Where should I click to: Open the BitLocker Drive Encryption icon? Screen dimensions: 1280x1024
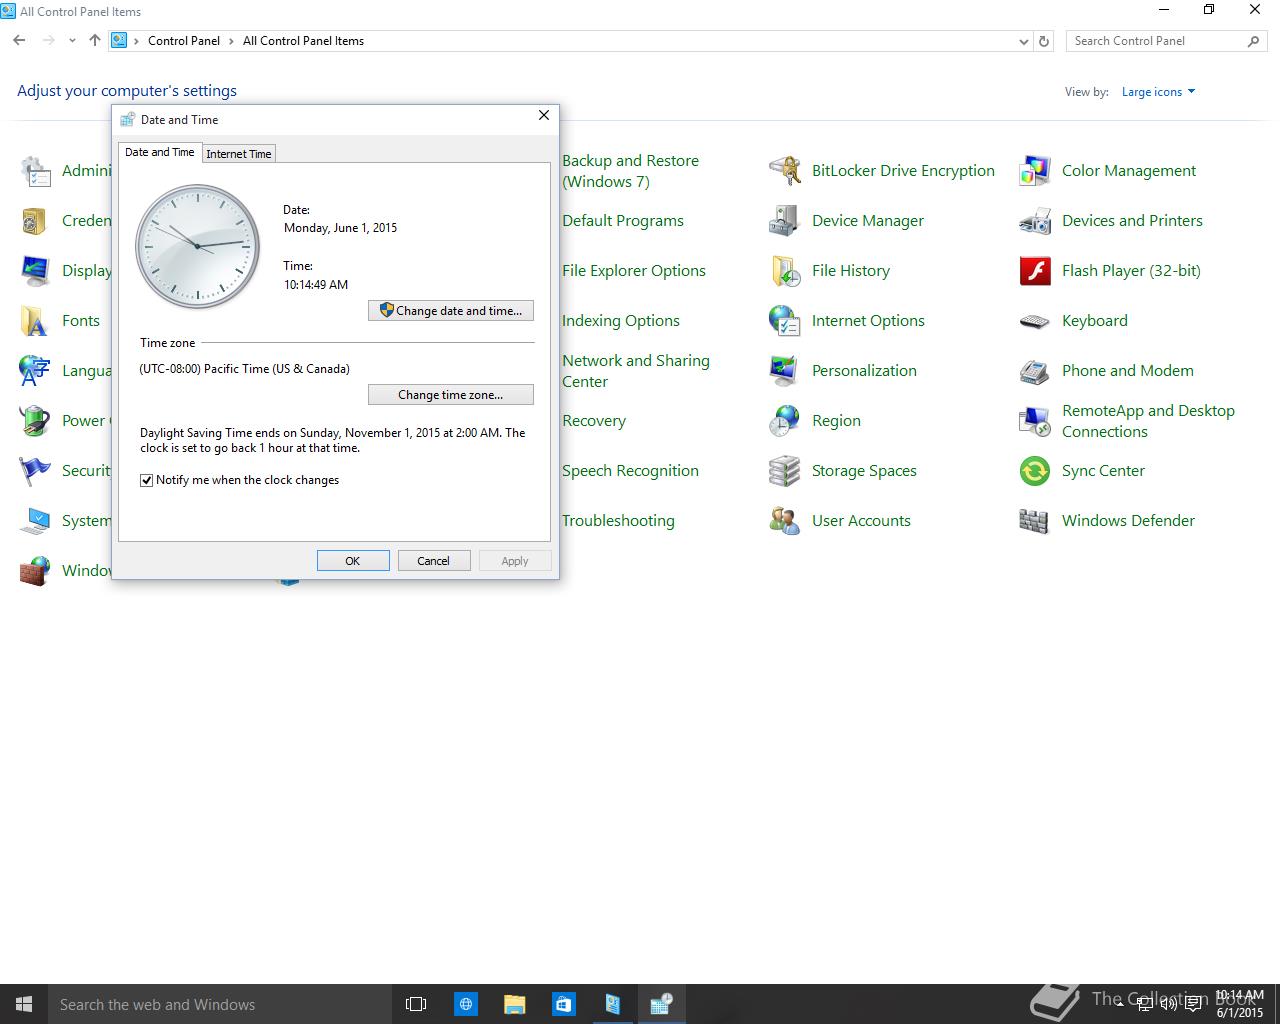pos(785,171)
